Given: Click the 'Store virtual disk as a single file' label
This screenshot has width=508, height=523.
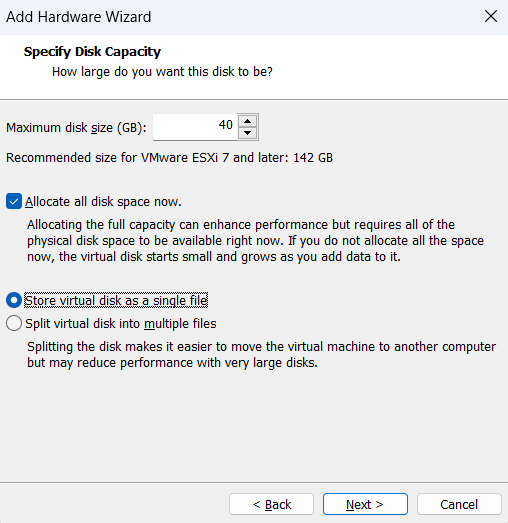Looking at the screenshot, I should pos(116,300).
